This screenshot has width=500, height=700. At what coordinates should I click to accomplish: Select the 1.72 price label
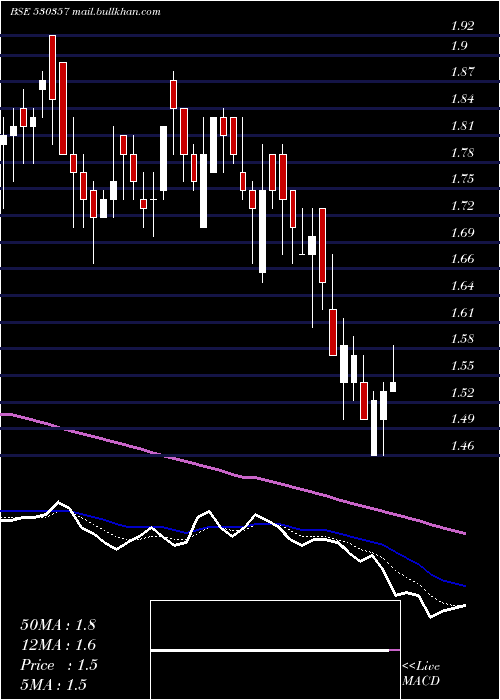[462, 206]
